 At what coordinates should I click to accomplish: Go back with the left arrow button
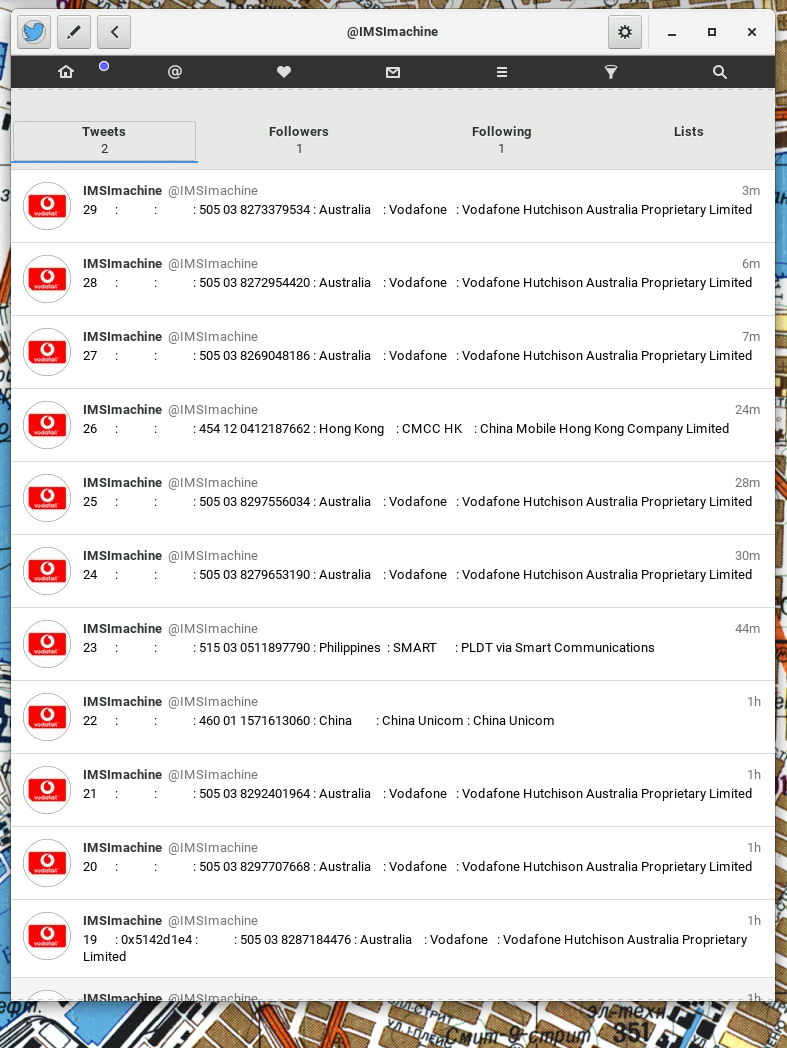pyautogui.click(x=114, y=32)
